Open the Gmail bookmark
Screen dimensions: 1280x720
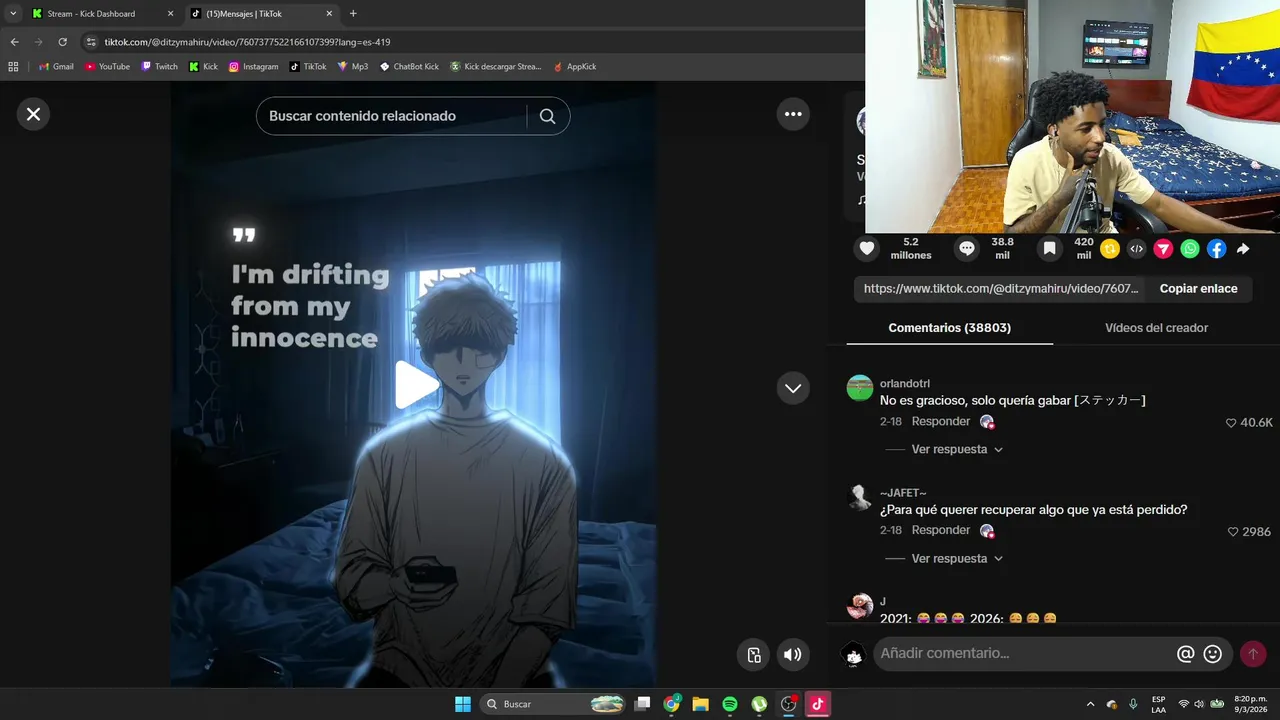56,67
